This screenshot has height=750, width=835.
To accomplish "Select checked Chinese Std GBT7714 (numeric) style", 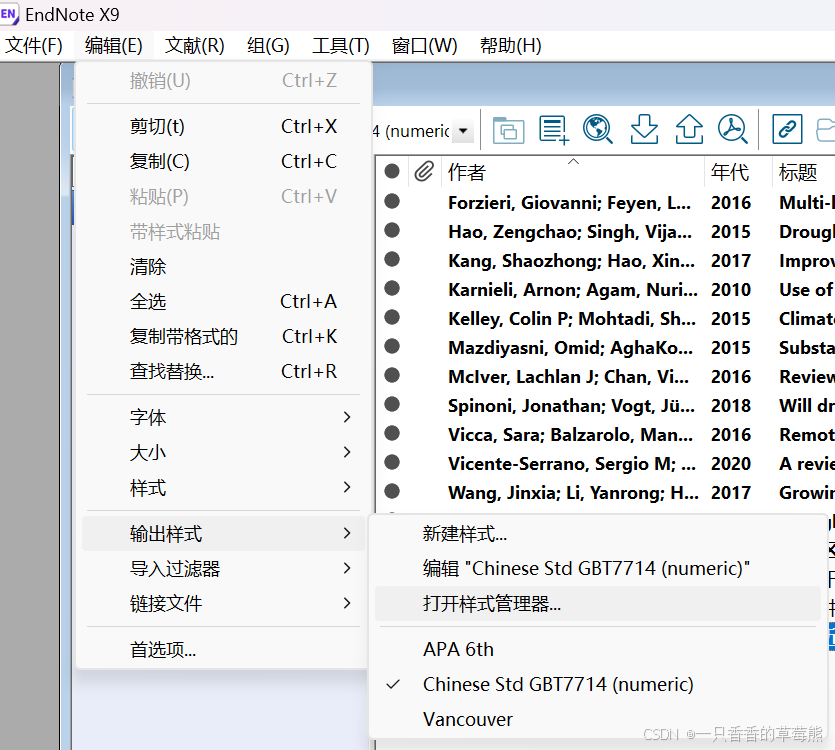I will pyautogui.click(x=597, y=684).
